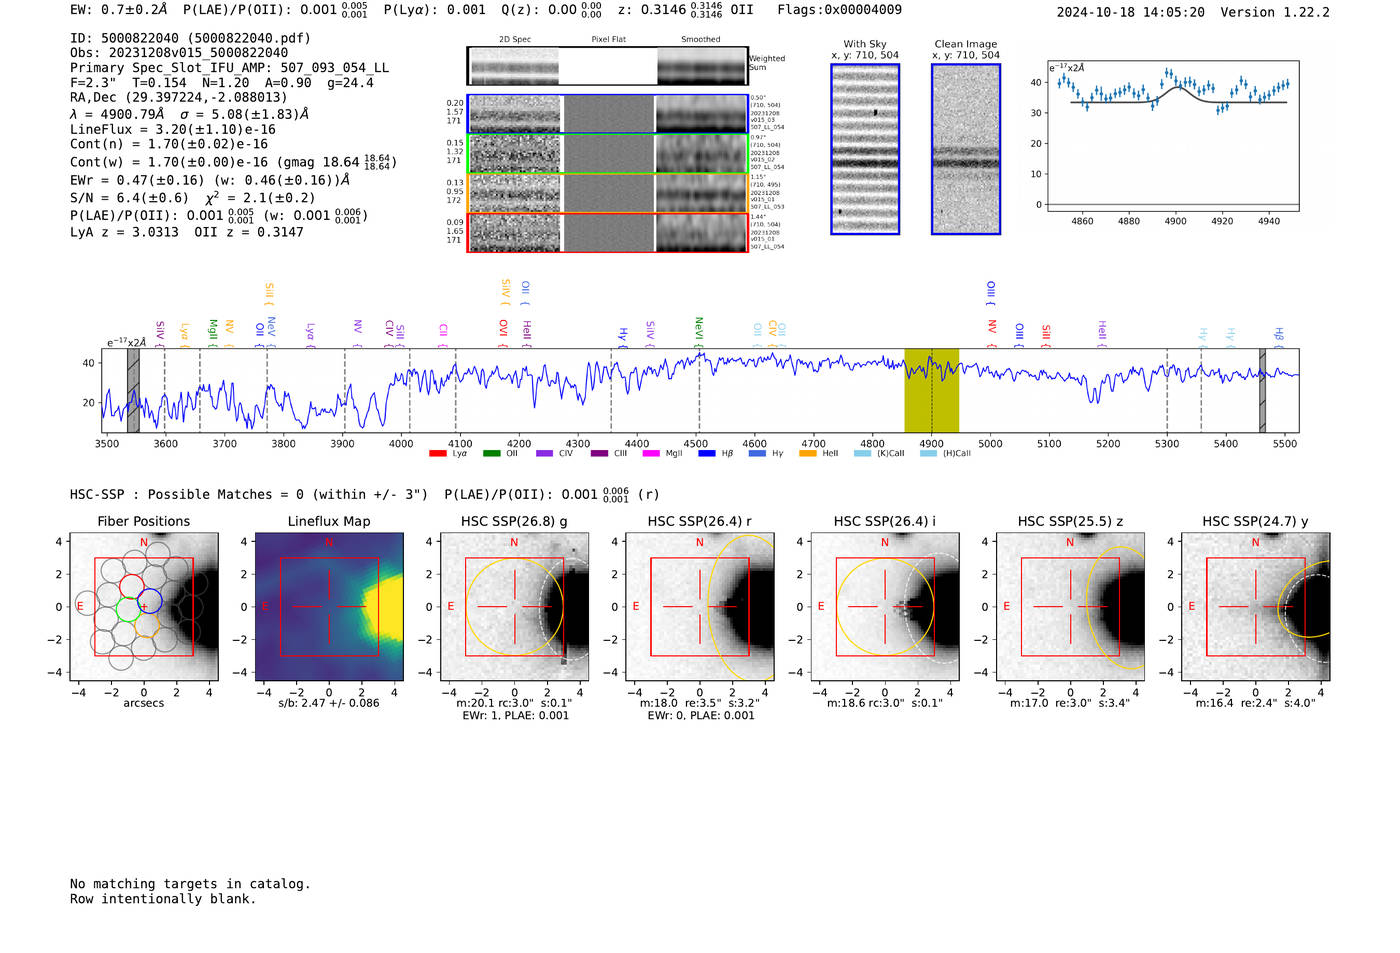Click the green-bordered 2D fiber spectrum row
This screenshot has height=953, width=1400.
pyautogui.click(x=607, y=153)
